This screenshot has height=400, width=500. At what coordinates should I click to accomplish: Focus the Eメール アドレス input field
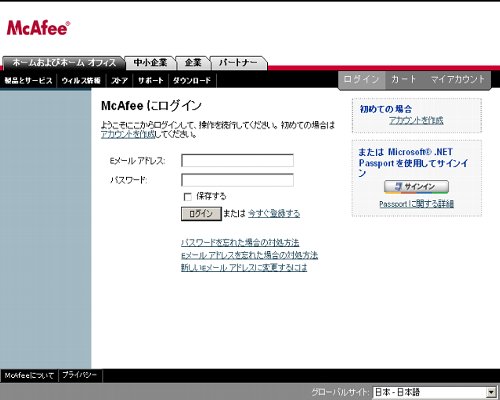click(237, 160)
